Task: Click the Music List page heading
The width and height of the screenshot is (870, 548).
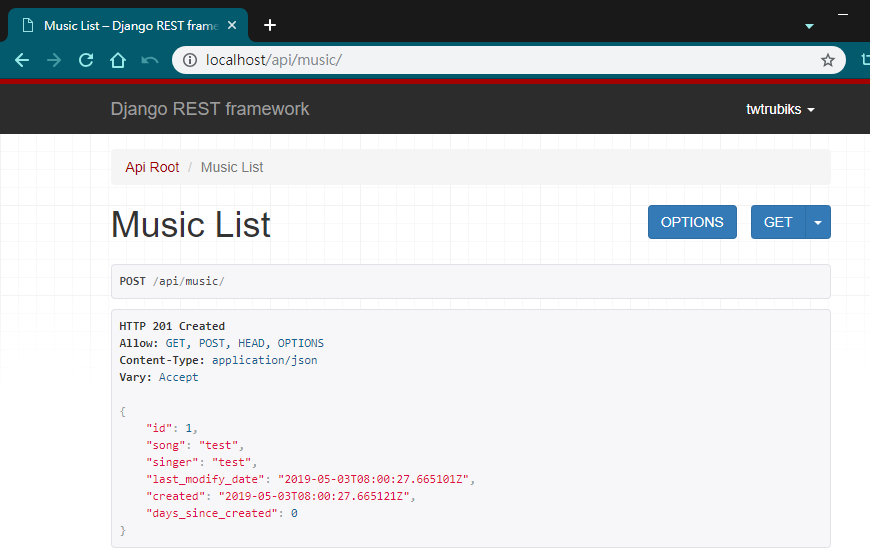Action: click(191, 225)
